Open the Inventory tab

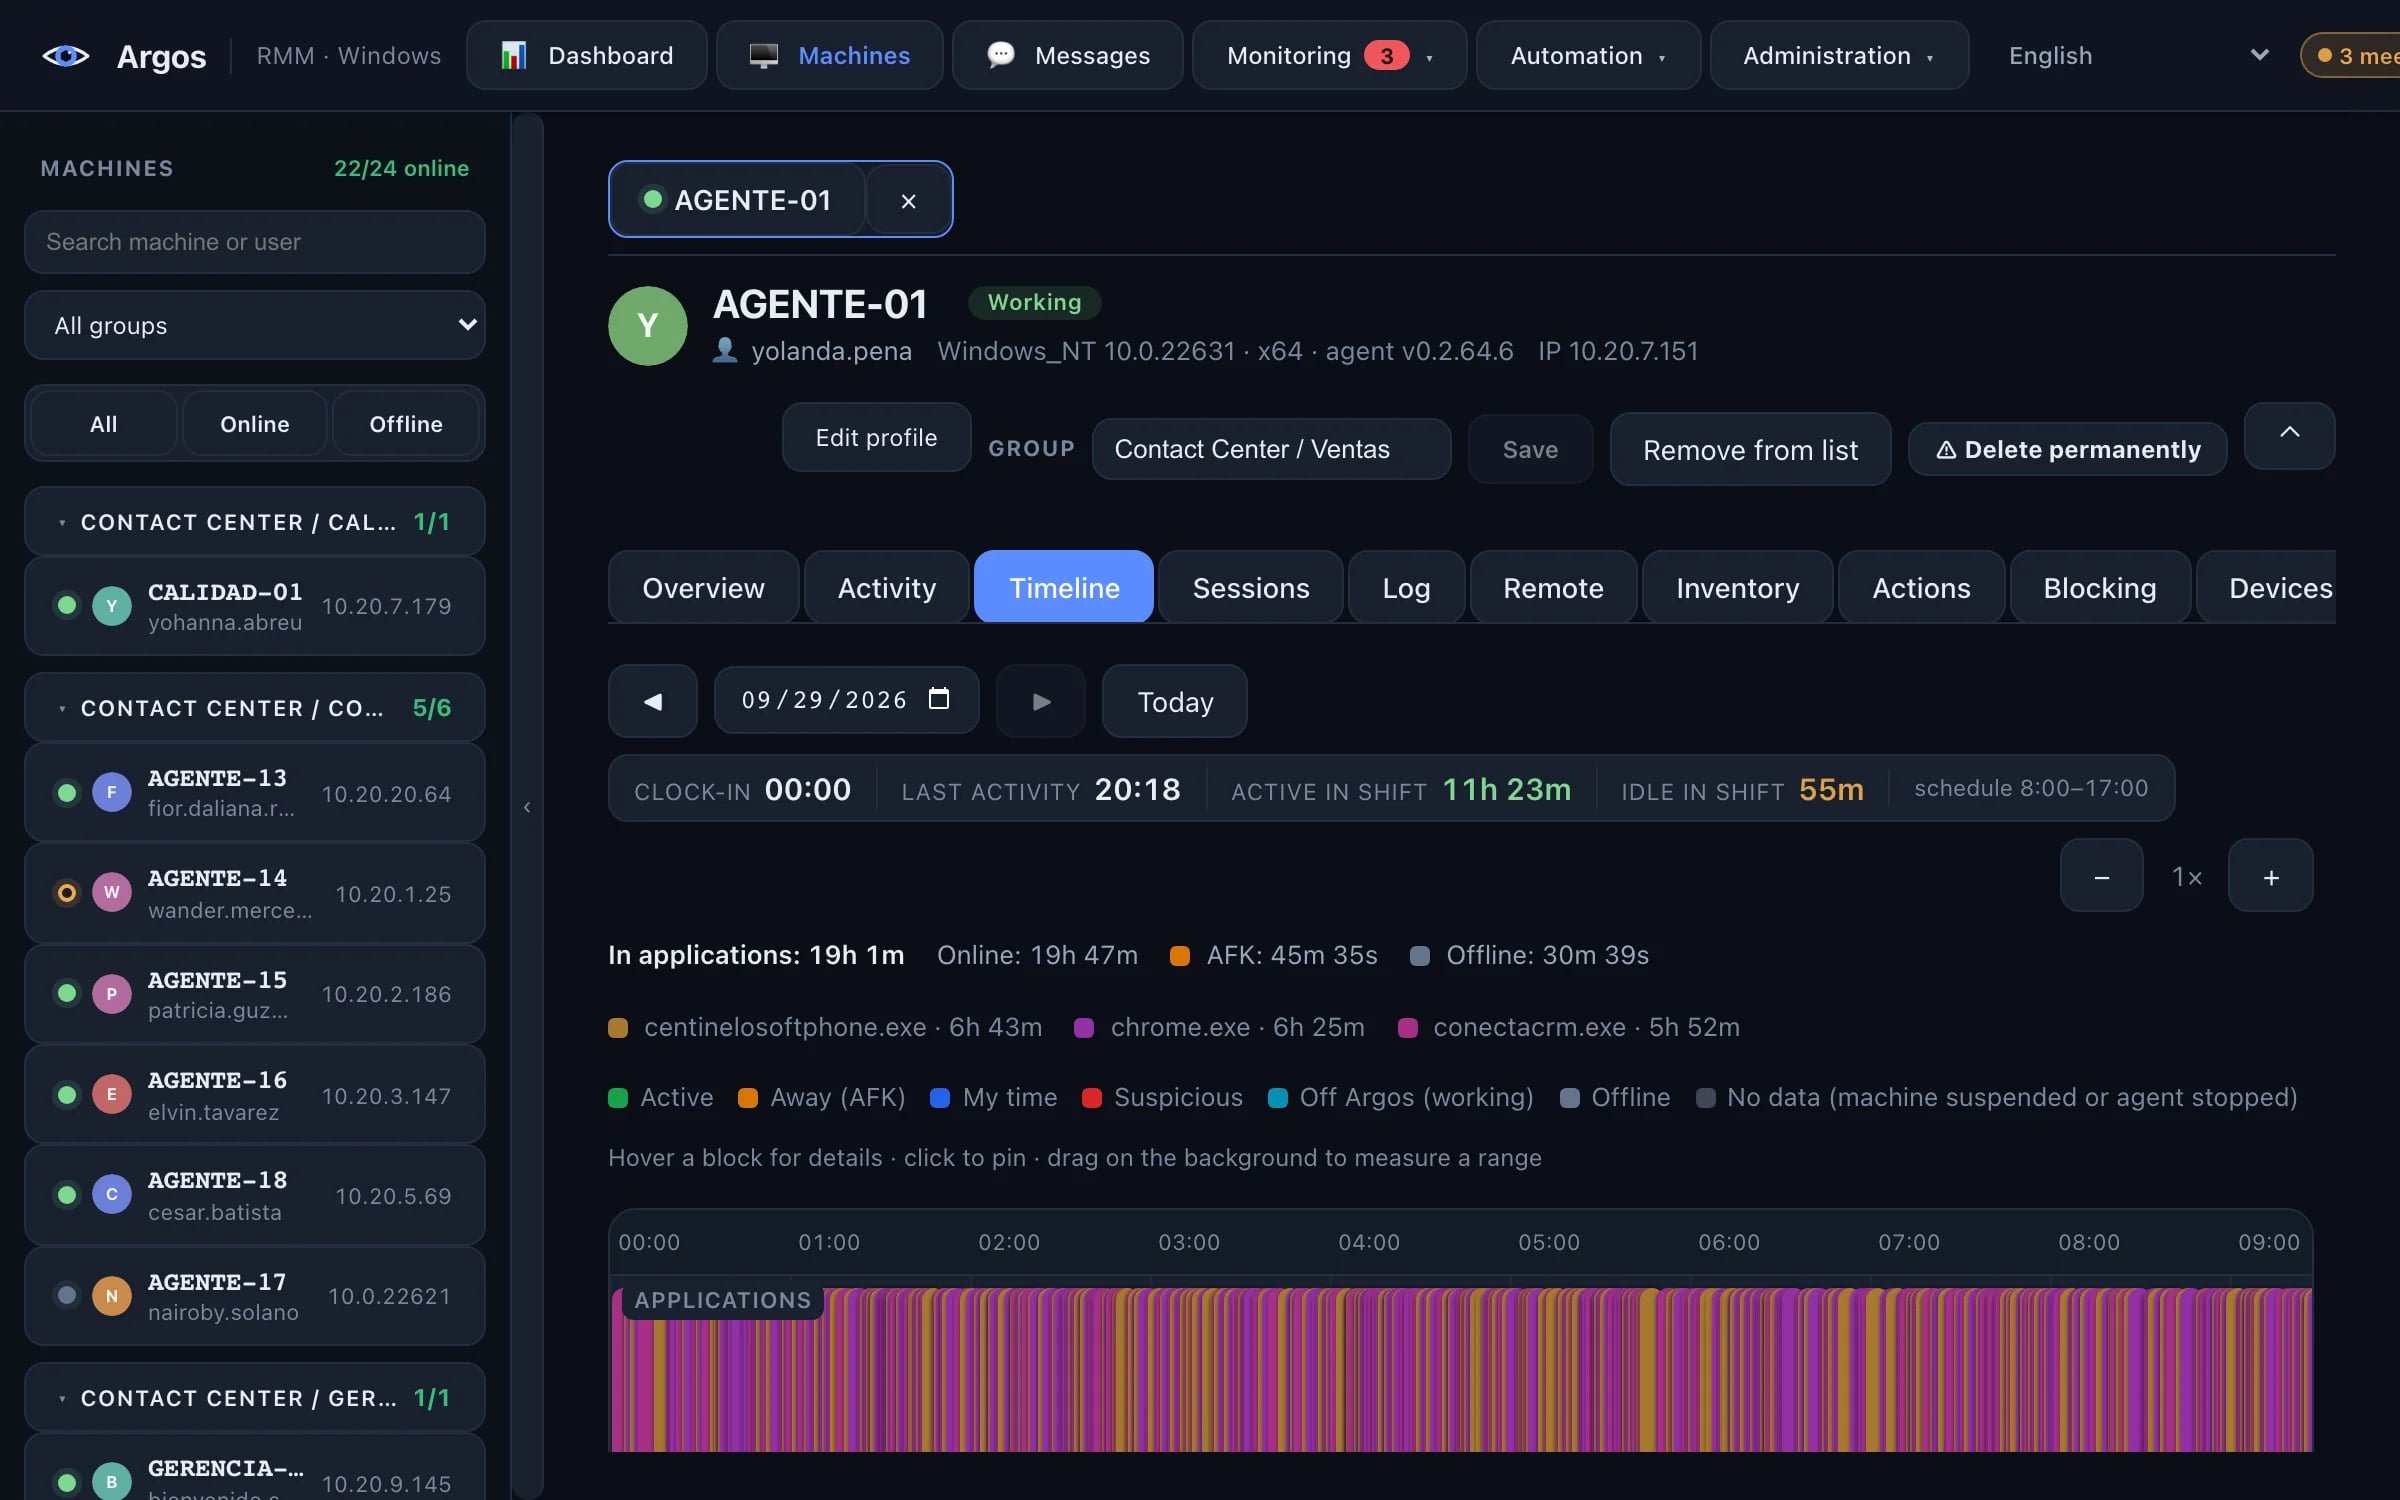pyautogui.click(x=1737, y=588)
